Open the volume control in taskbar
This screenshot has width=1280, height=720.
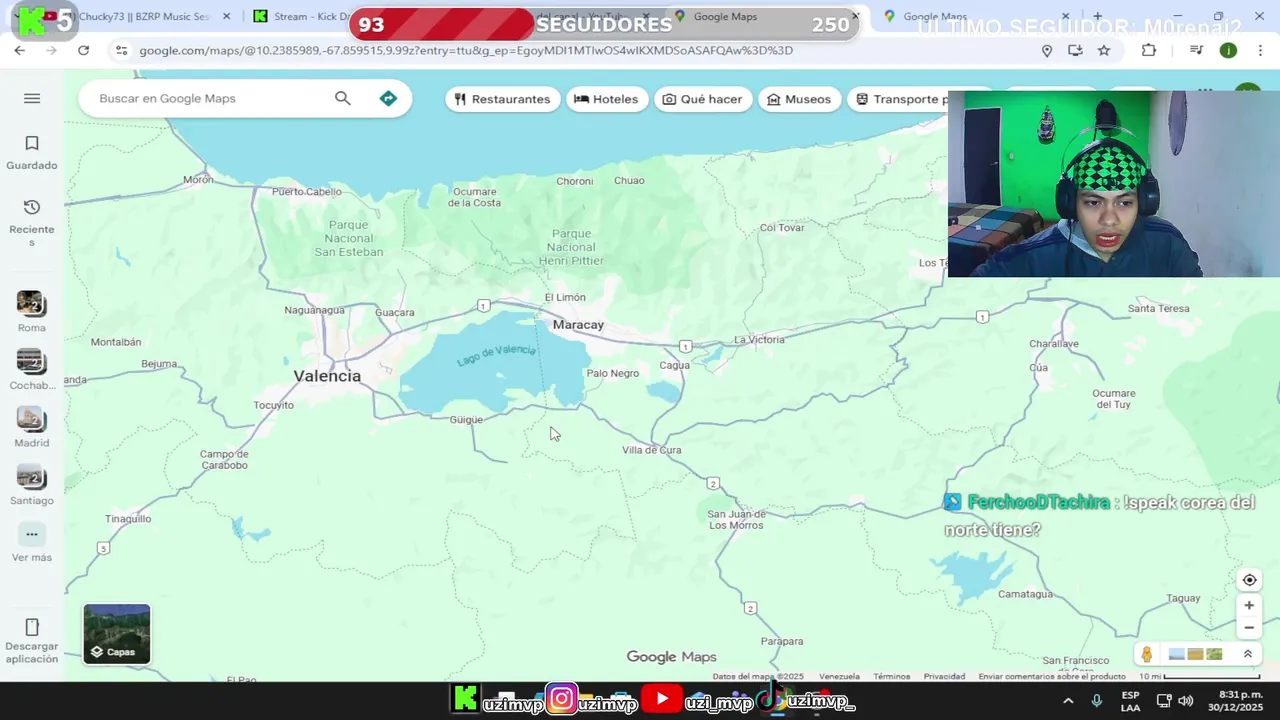tap(1185, 701)
